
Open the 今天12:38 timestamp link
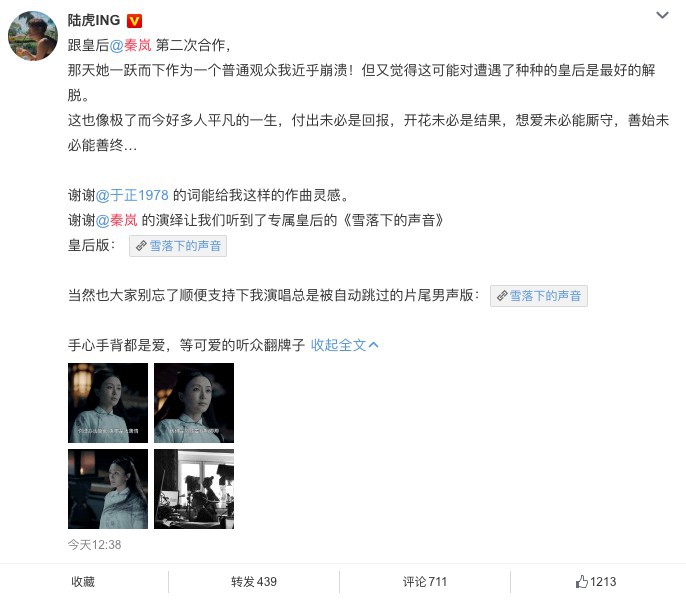coord(94,545)
